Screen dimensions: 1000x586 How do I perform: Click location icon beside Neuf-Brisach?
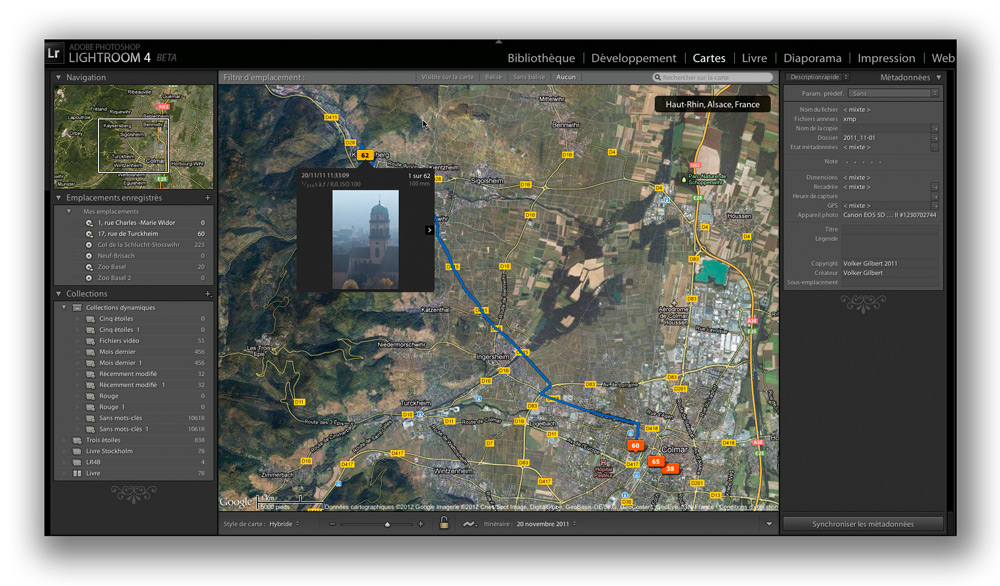(x=89, y=256)
